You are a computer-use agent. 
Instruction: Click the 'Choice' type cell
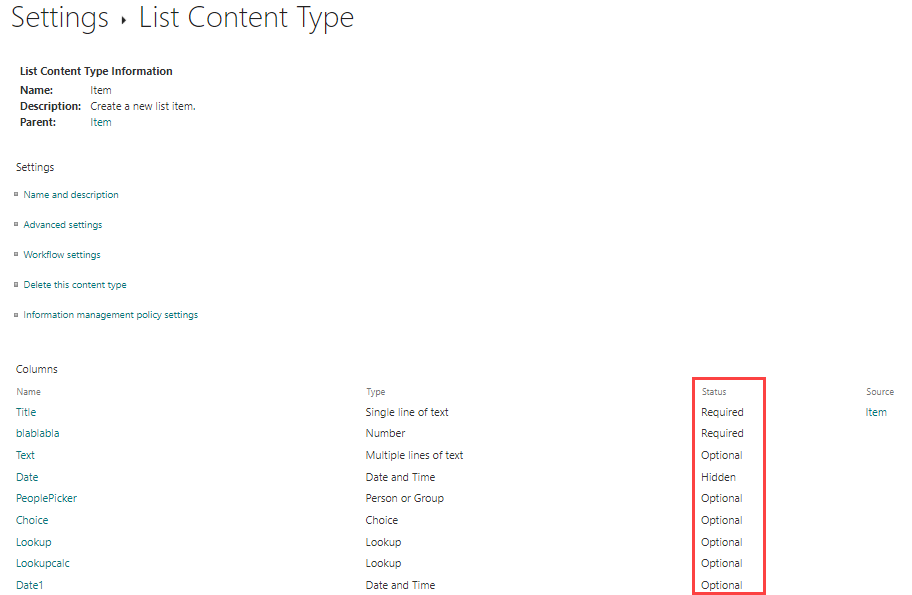tap(382, 521)
